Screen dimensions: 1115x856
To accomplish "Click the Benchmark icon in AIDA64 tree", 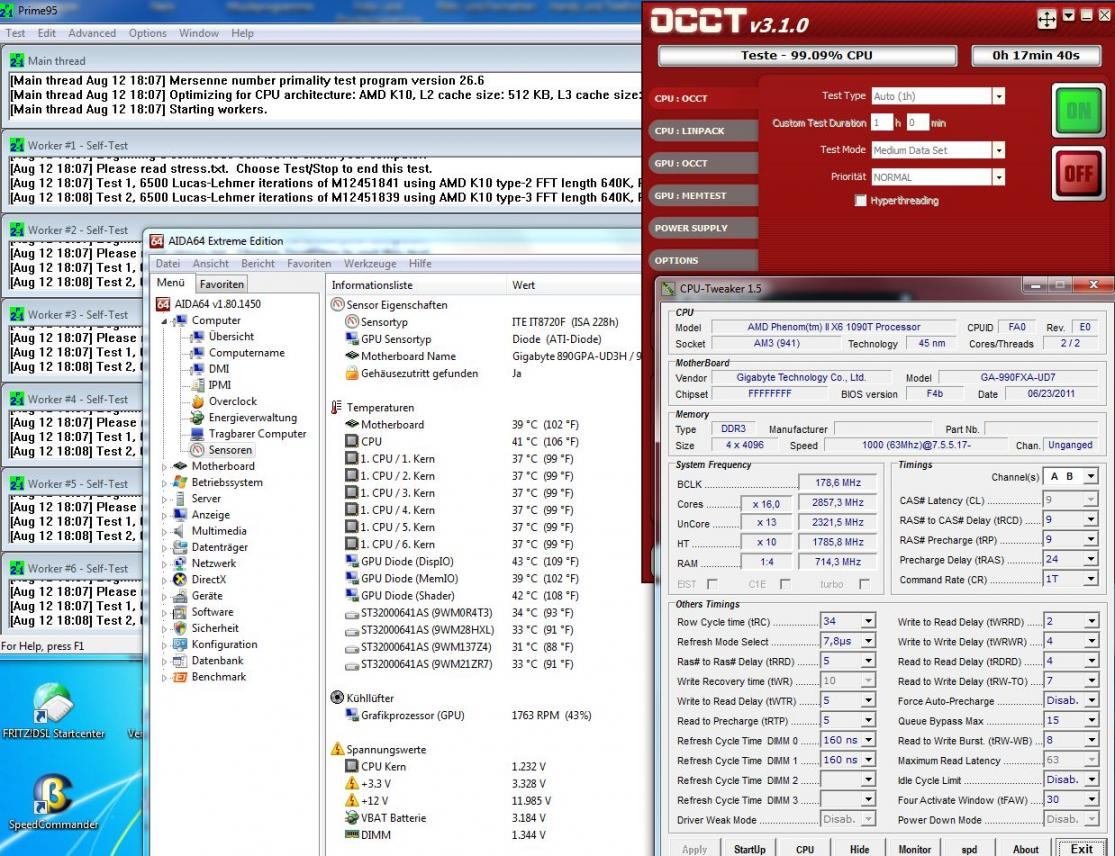I will click(180, 677).
